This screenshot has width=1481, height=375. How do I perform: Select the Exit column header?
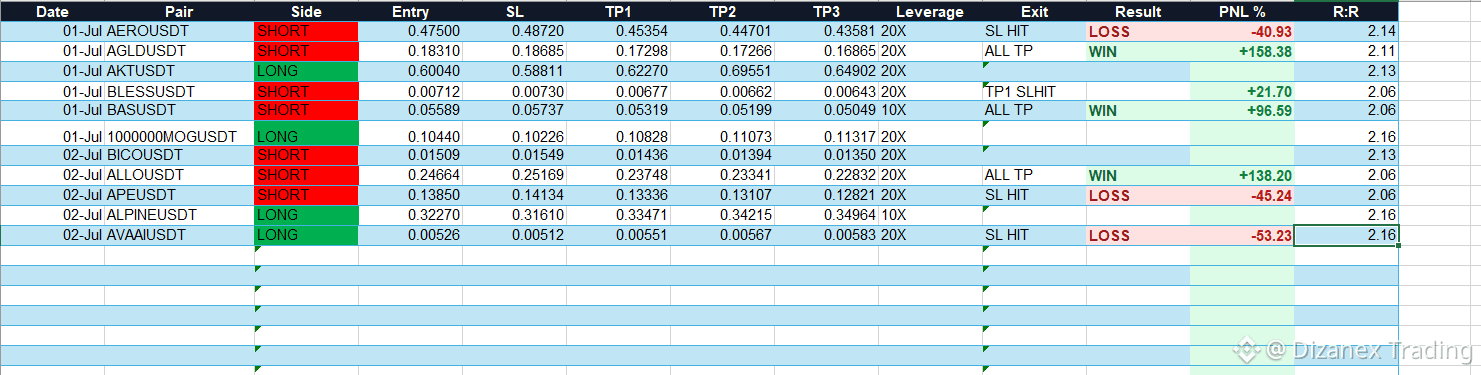click(1034, 12)
